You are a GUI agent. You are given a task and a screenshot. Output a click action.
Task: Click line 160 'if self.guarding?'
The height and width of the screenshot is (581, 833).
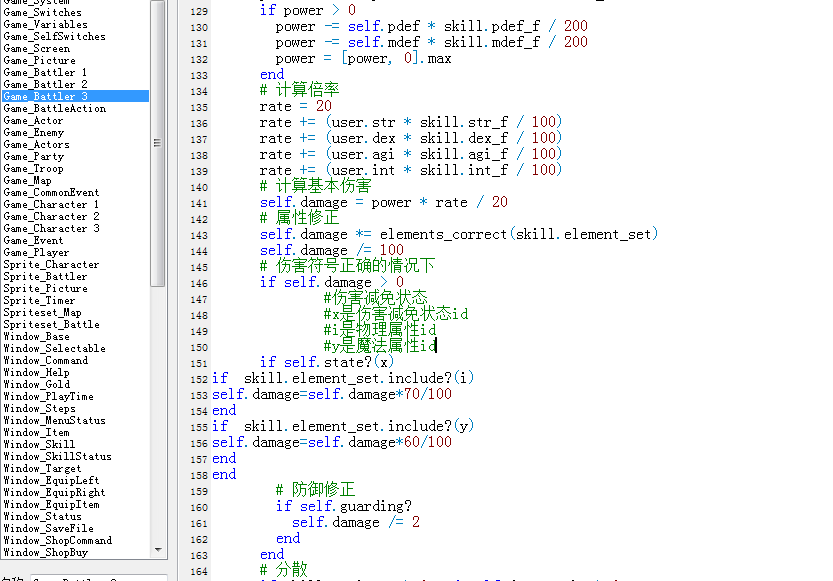click(x=344, y=506)
